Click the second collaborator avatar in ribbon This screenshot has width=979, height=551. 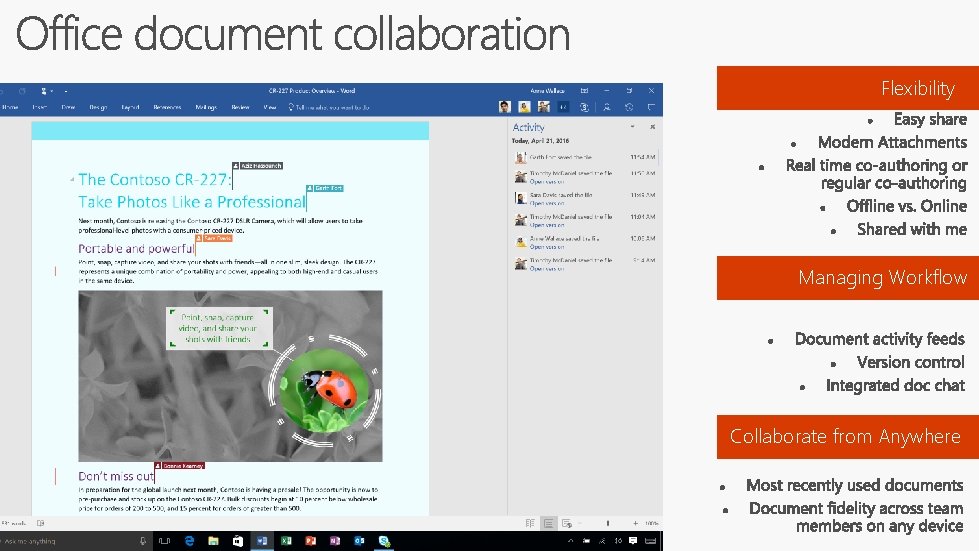click(x=524, y=107)
